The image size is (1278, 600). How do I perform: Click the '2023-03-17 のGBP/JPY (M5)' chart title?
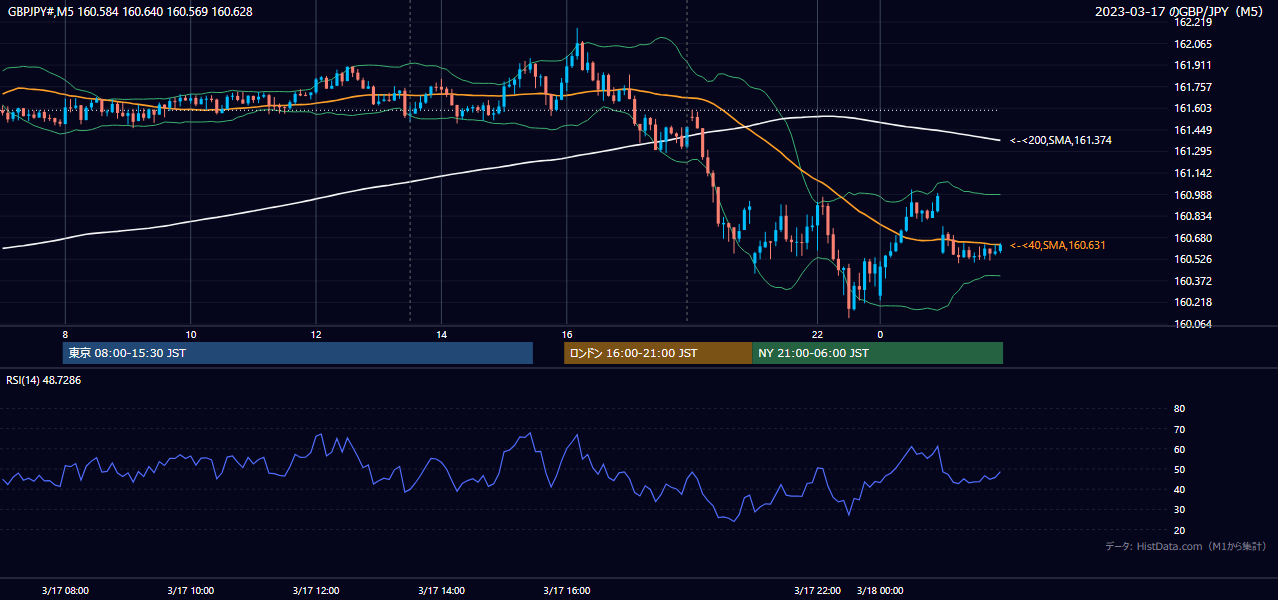pos(1180,12)
